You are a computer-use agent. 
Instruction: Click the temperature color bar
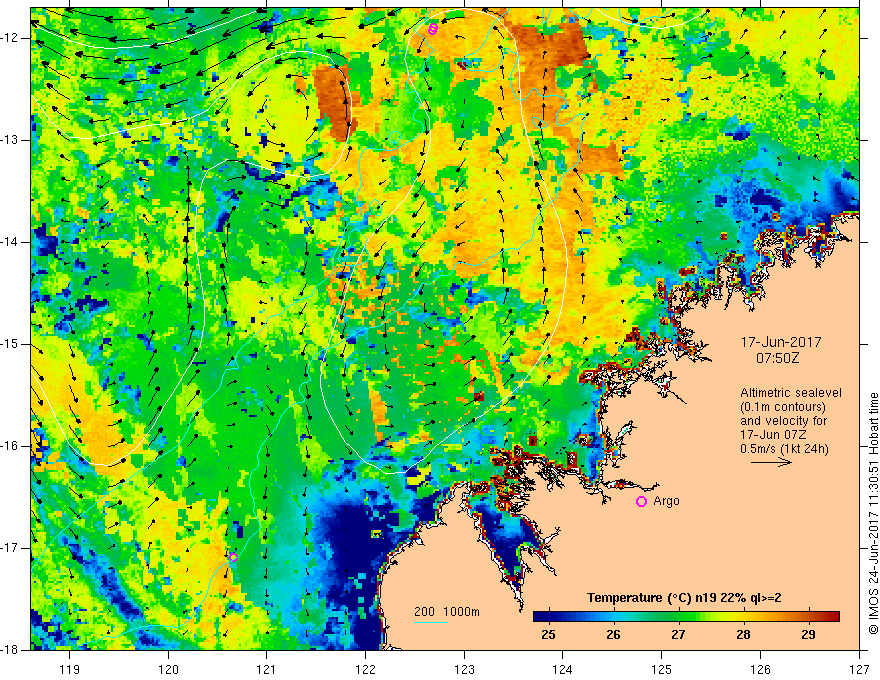coord(686,617)
